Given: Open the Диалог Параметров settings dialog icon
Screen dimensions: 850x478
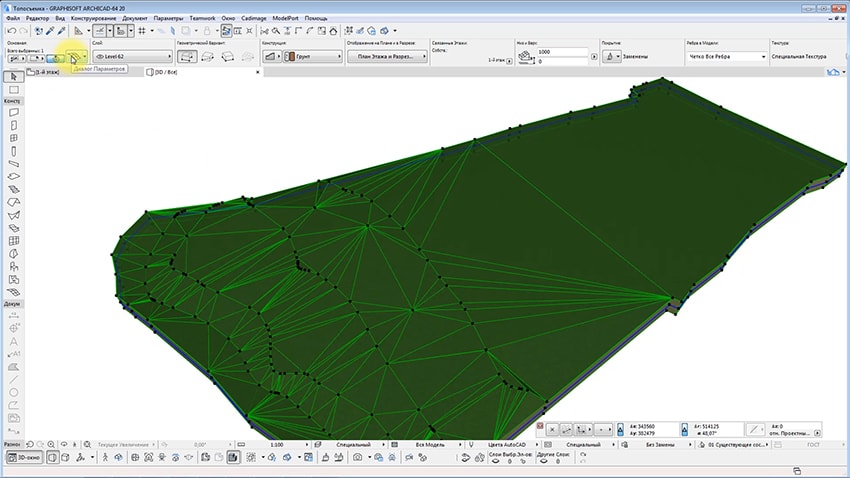Looking at the screenshot, I should (74, 57).
